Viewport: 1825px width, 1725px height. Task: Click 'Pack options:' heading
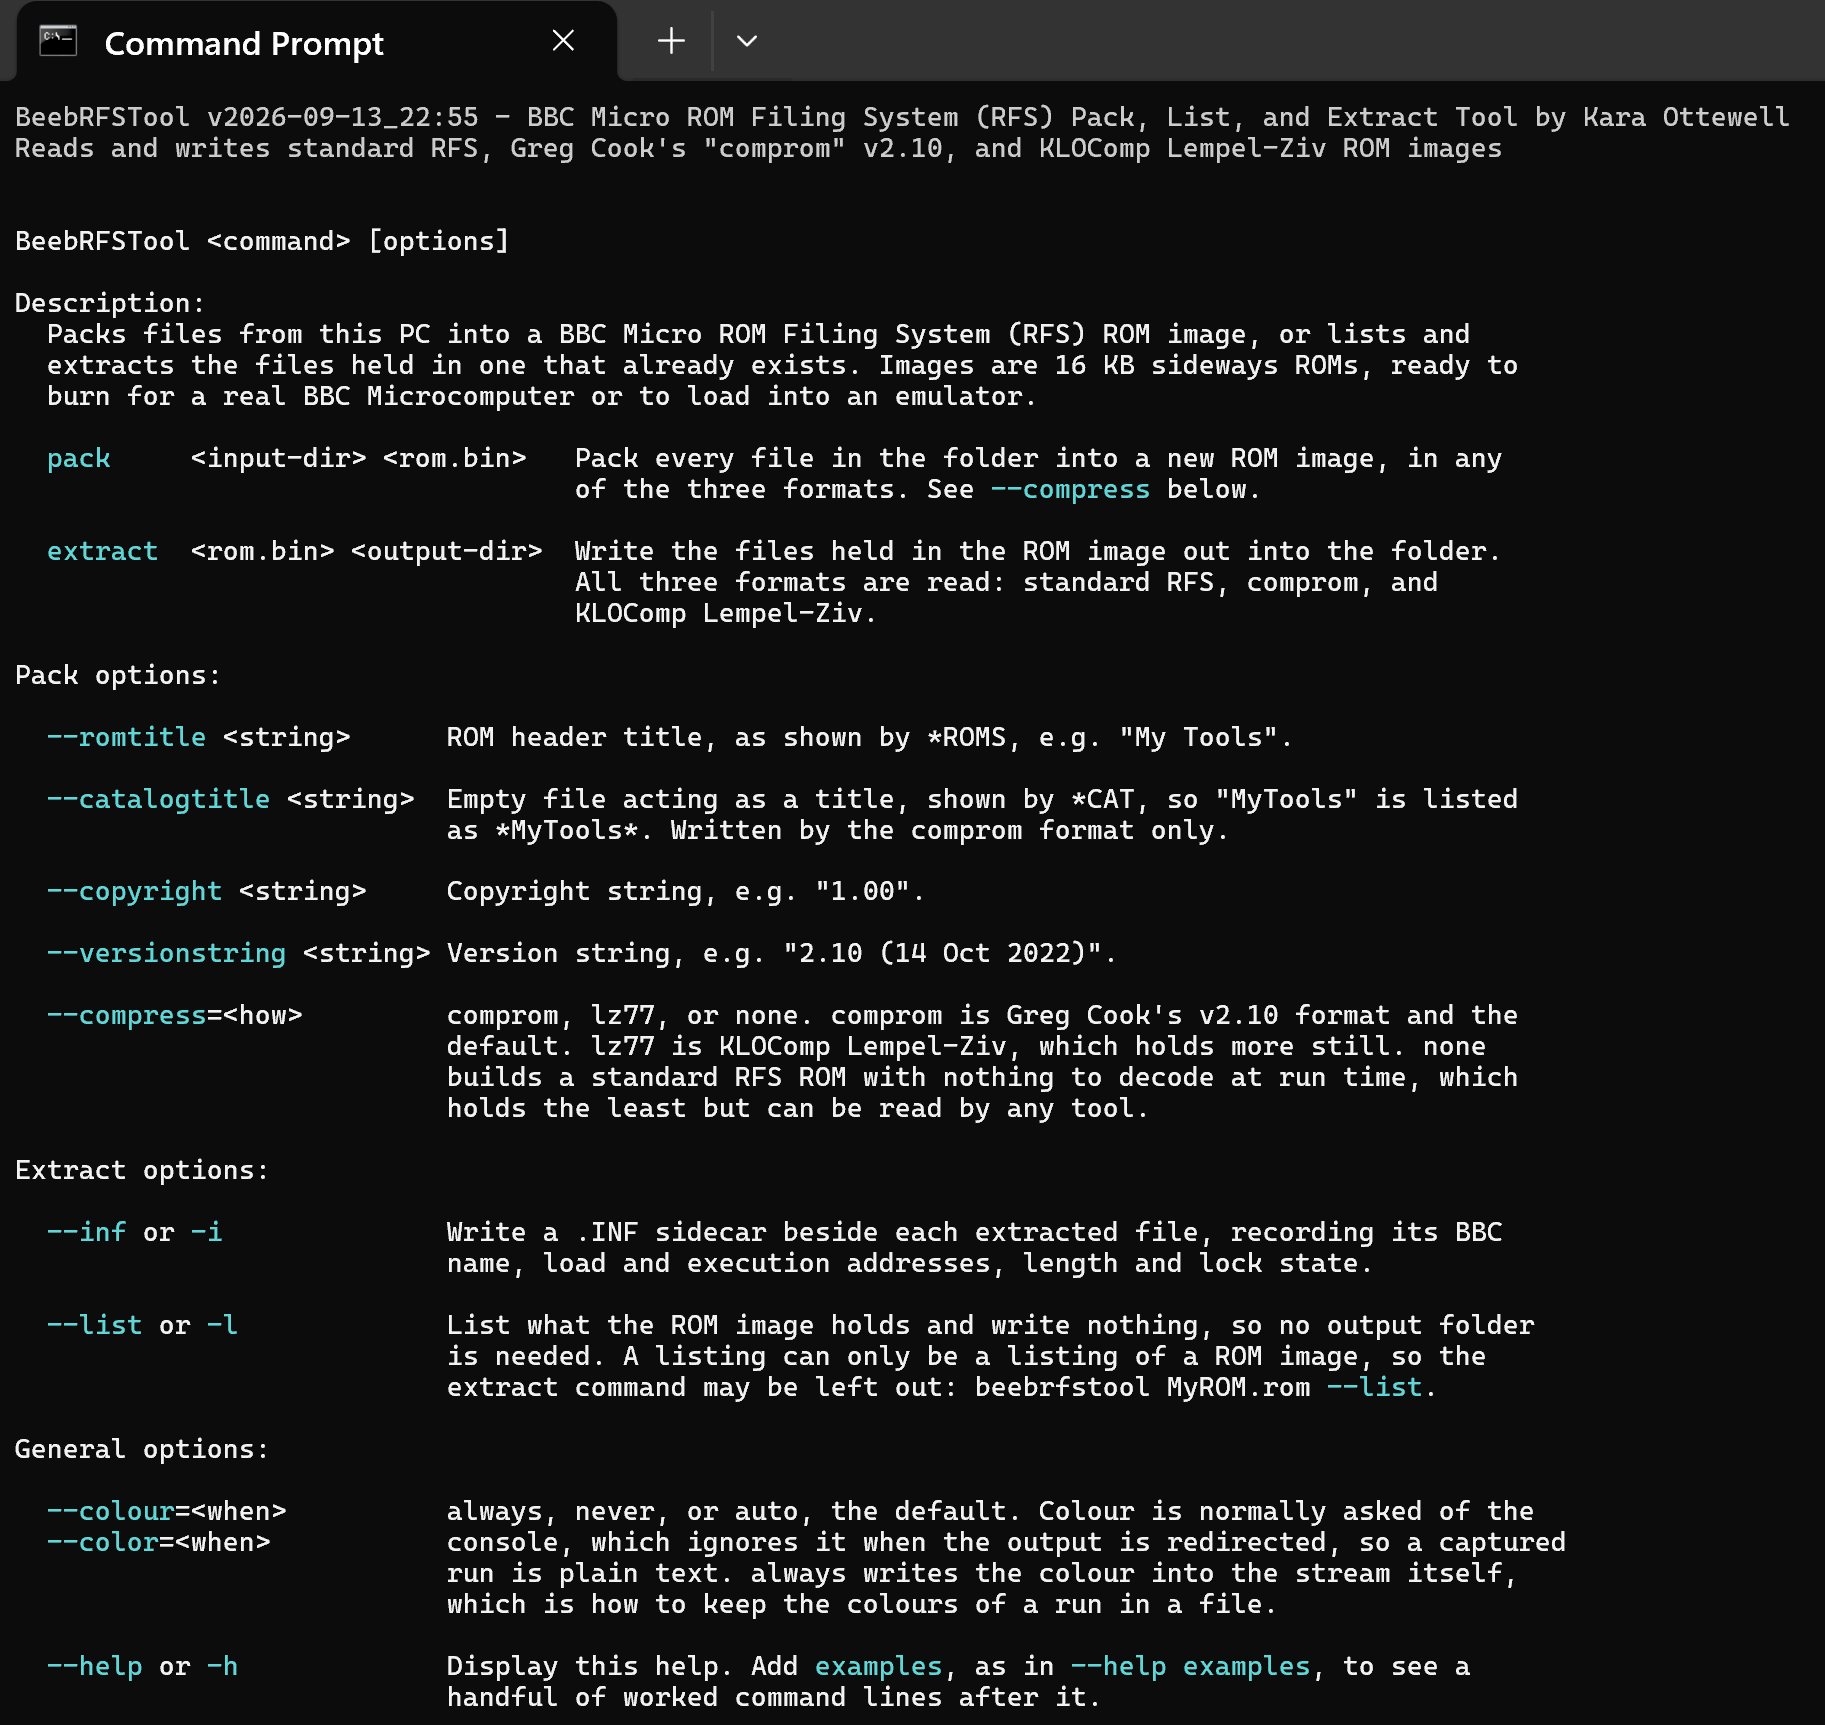click(x=118, y=676)
